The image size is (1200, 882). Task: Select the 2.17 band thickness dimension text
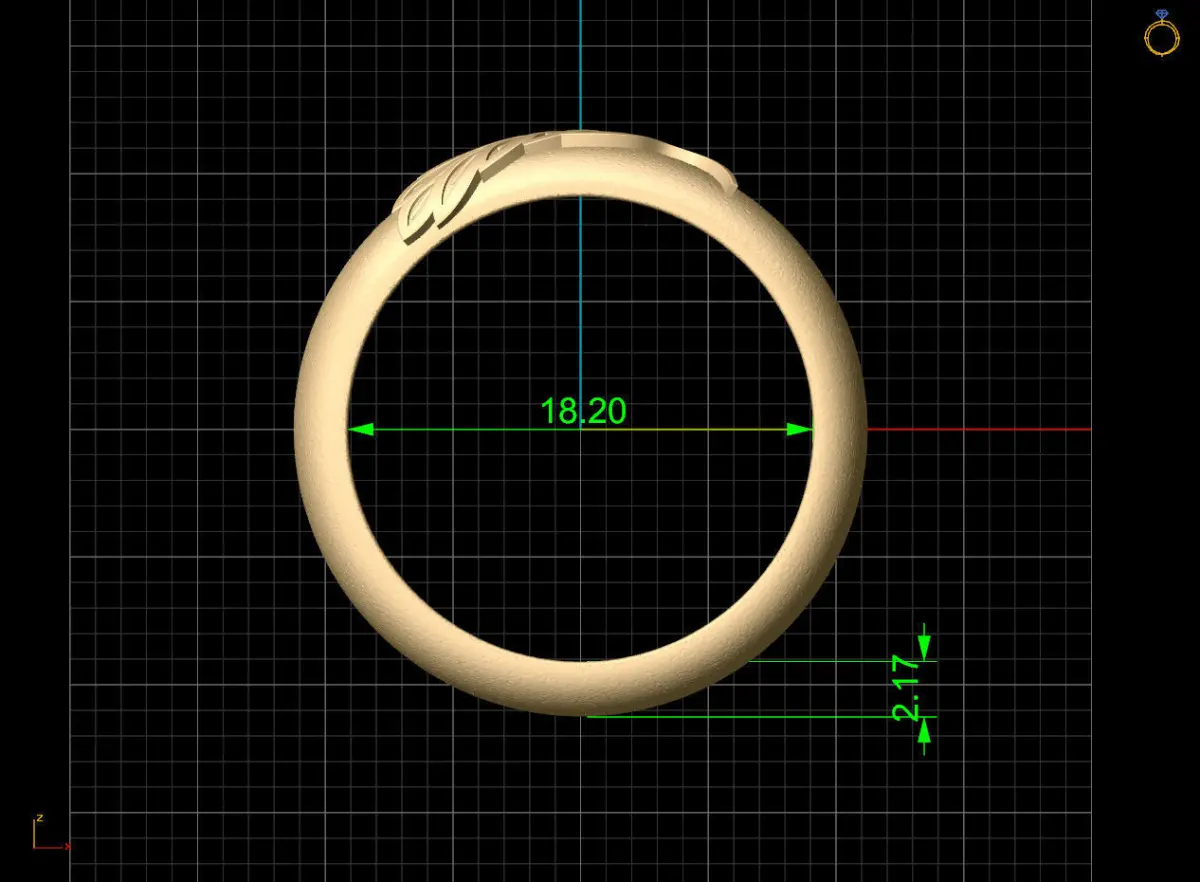[x=906, y=689]
